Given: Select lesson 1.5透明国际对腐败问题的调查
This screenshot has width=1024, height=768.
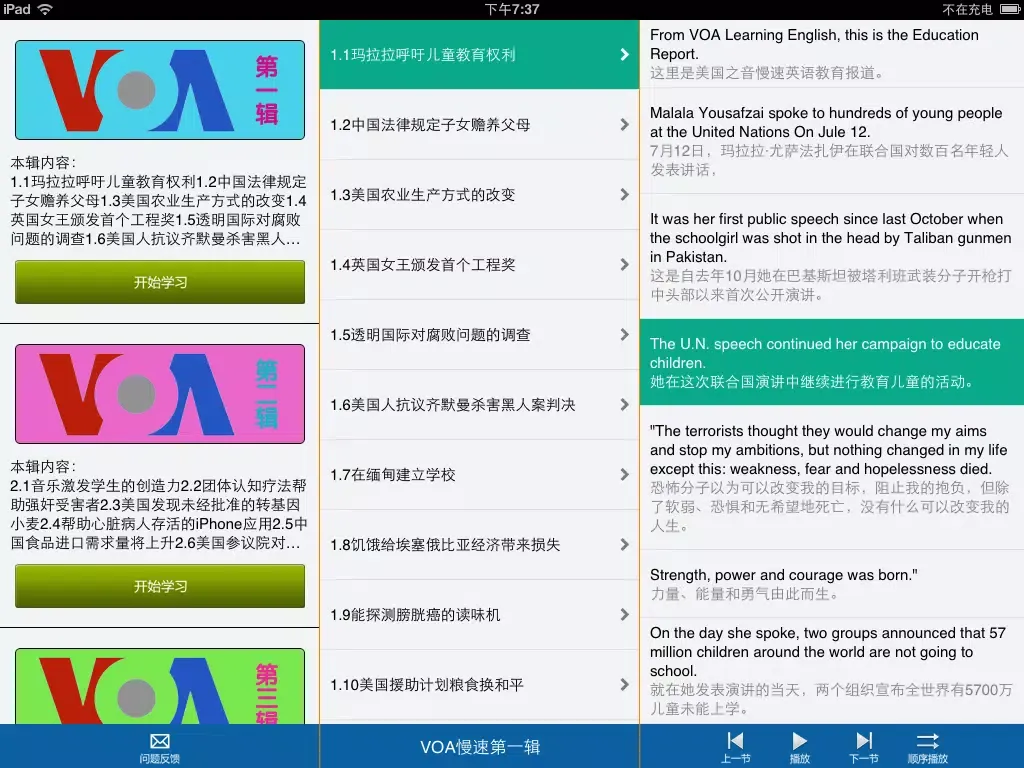Looking at the screenshot, I should [x=479, y=334].
